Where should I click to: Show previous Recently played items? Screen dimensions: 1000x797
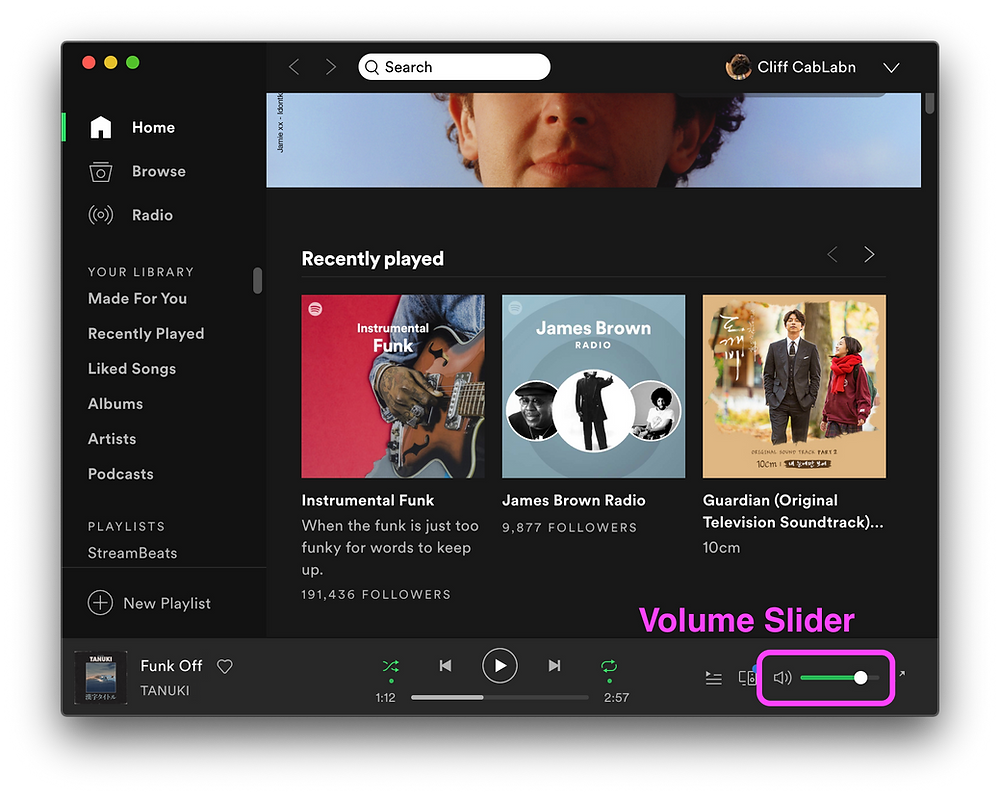[x=832, y=255]
